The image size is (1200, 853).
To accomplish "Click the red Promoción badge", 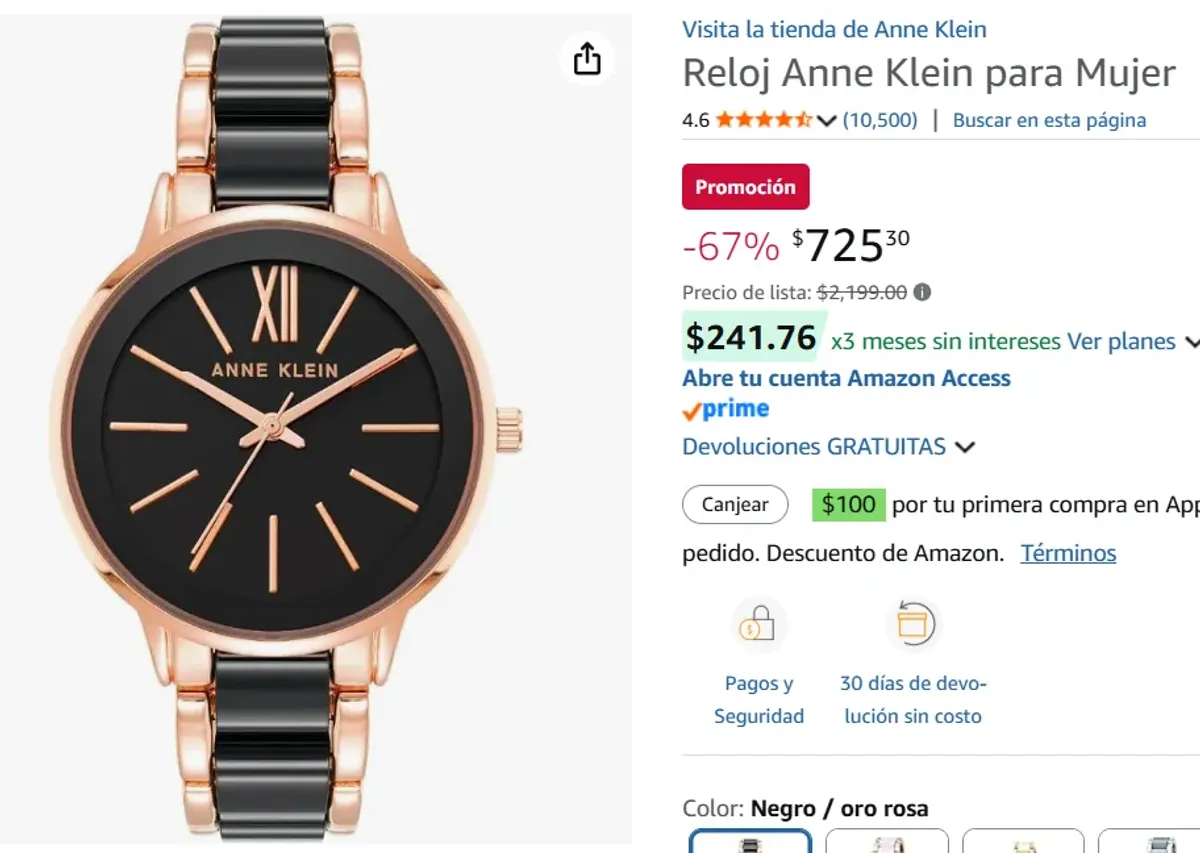I will coord(745,186).
